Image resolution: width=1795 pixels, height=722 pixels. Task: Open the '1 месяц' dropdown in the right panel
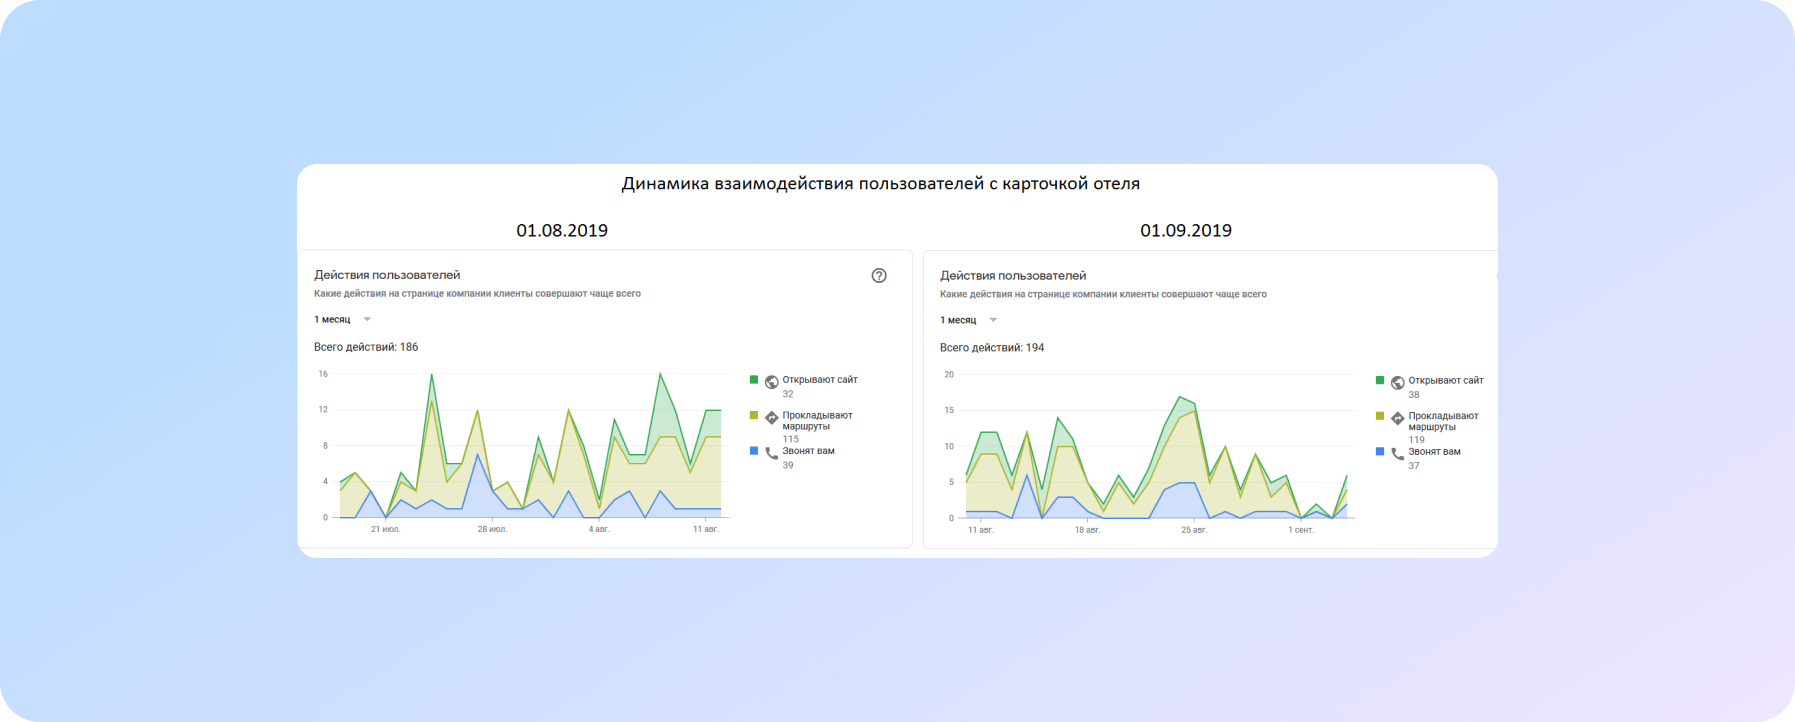[x=969, y=321]
